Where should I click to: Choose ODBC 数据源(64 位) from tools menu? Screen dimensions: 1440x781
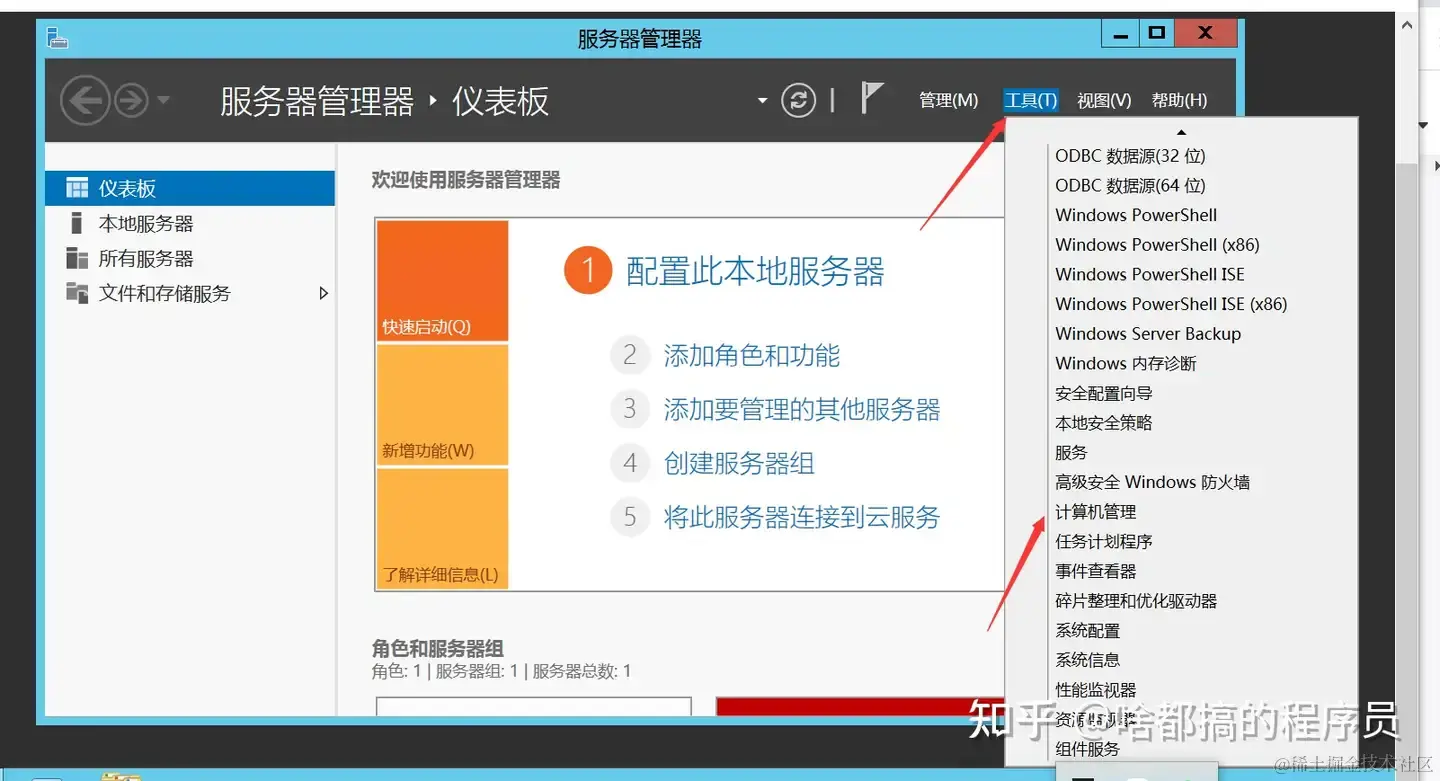click(x=1130, y=186)
